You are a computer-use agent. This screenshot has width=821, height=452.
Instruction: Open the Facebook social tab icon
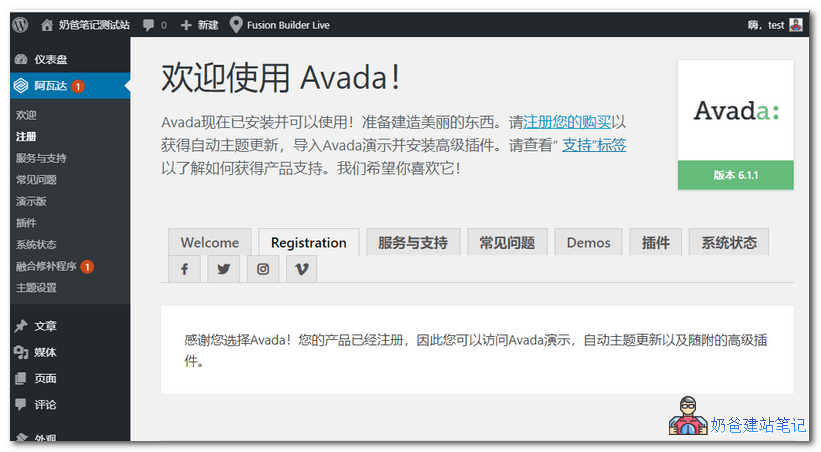pos(184,269)
